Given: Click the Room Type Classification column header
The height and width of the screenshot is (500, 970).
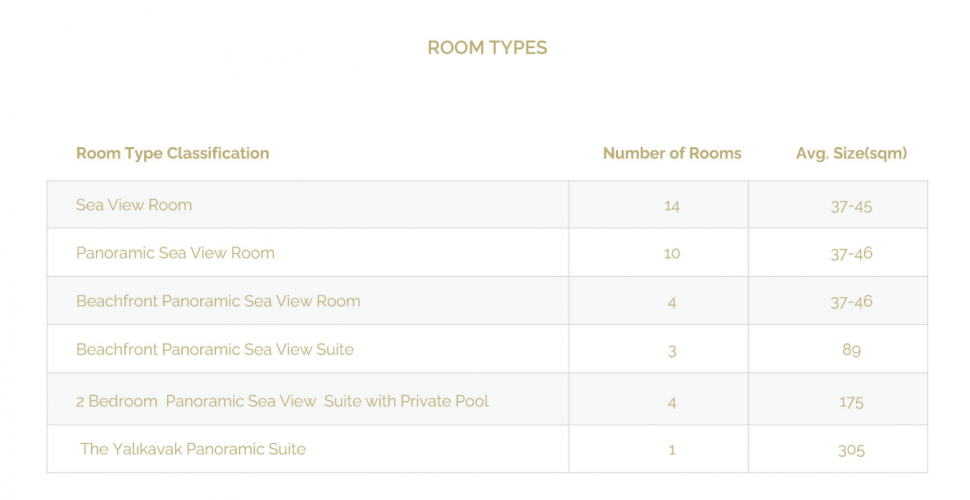Looking at the screenshot, I should pos(172,153).
